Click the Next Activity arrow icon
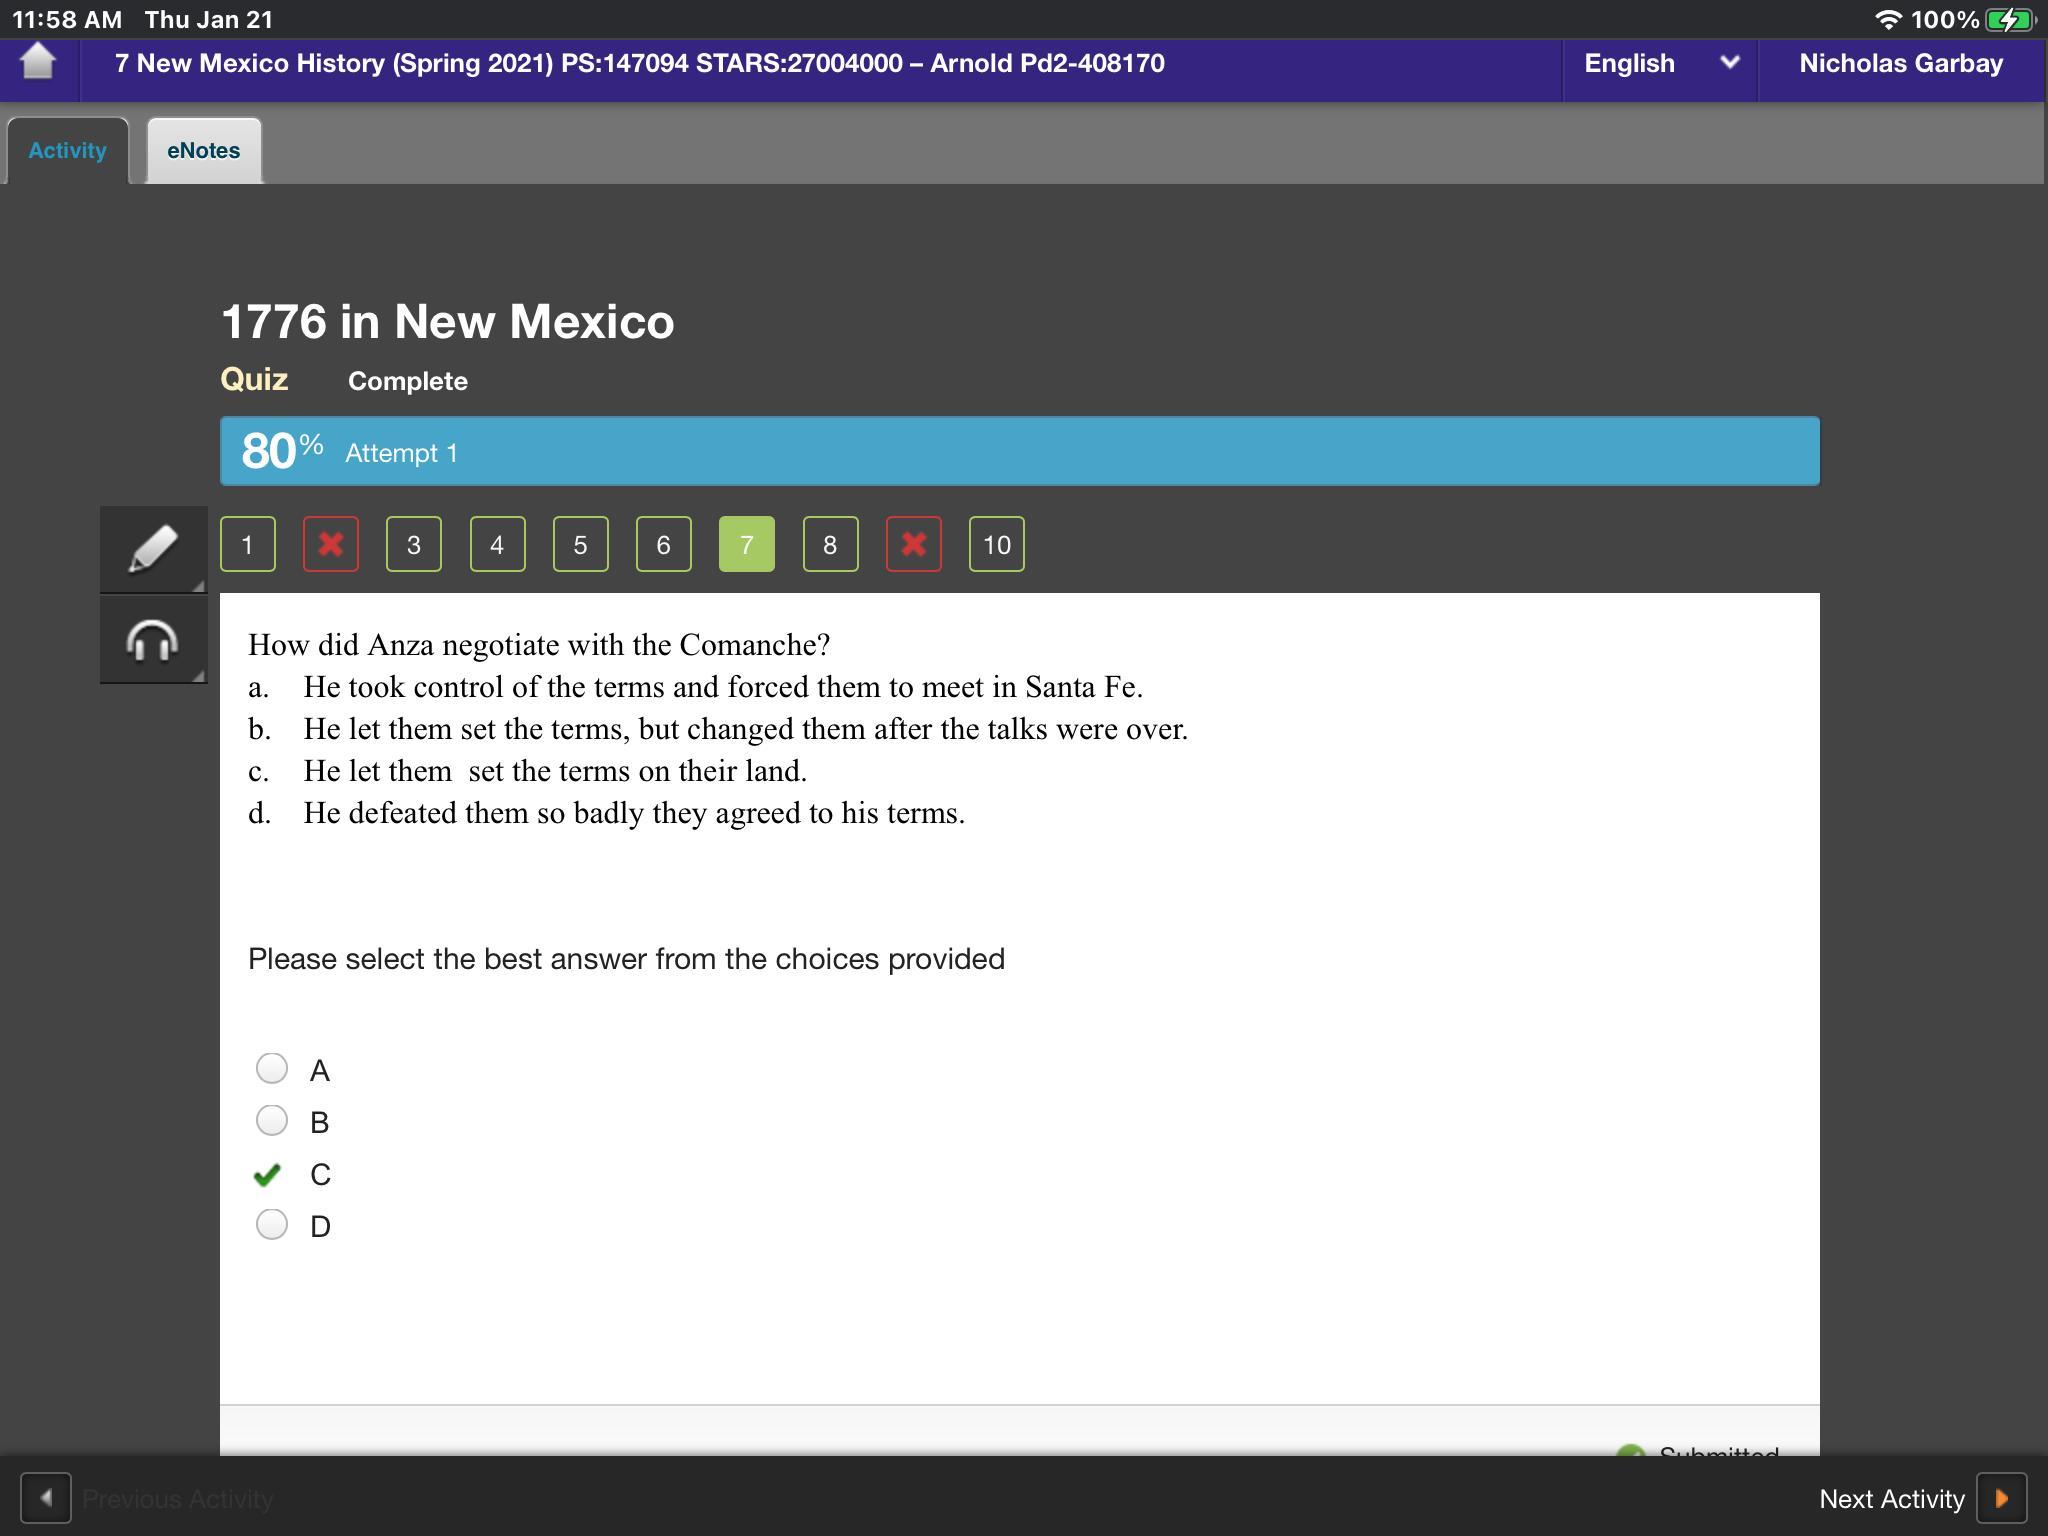The image size is (2048, 1536). 2001,1498
